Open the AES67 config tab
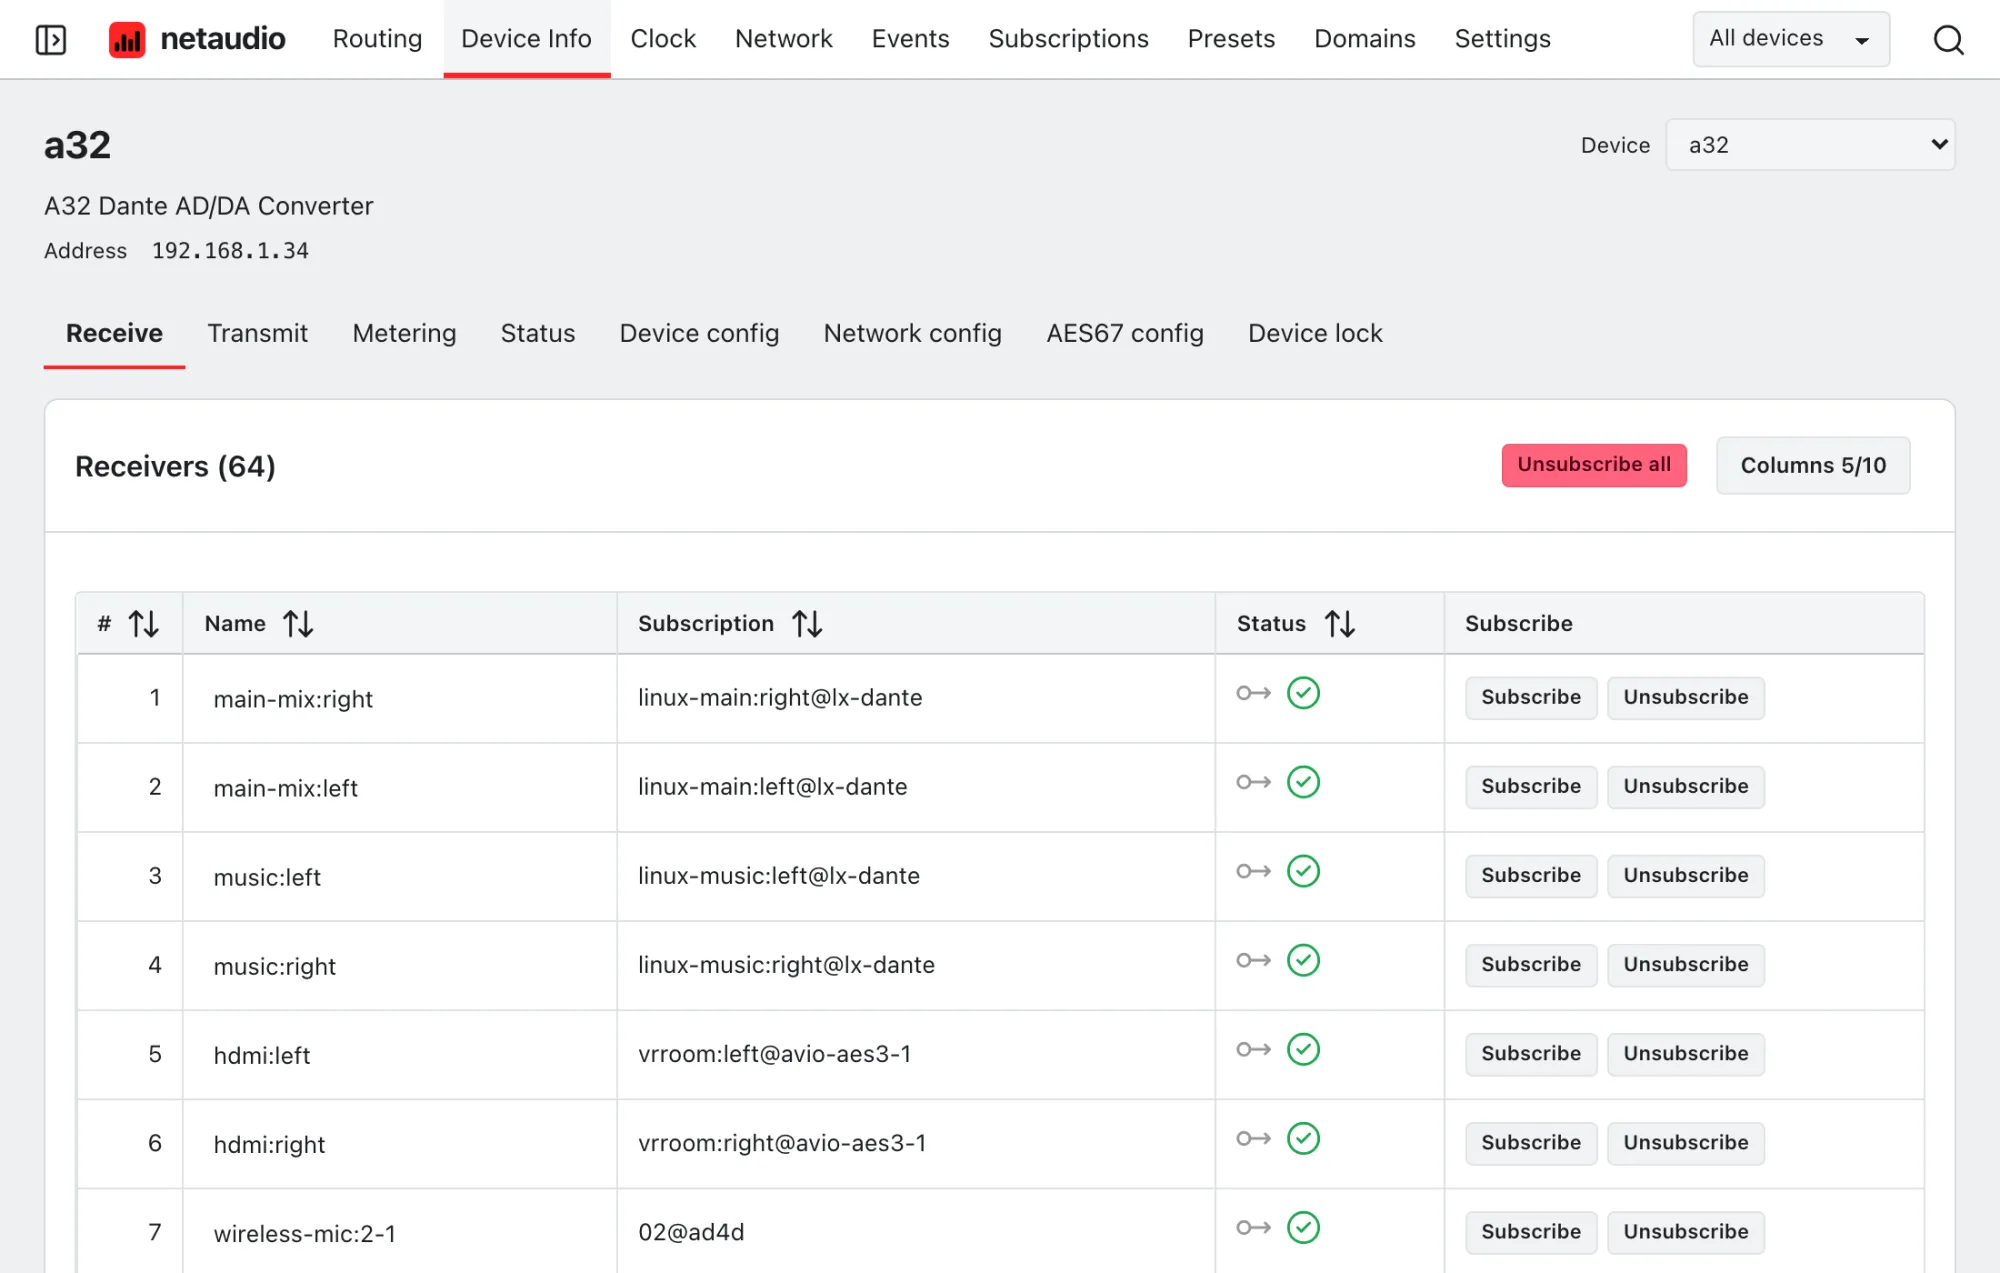The height and width of the screenshot is (1273, 2000). point(1125,333)
